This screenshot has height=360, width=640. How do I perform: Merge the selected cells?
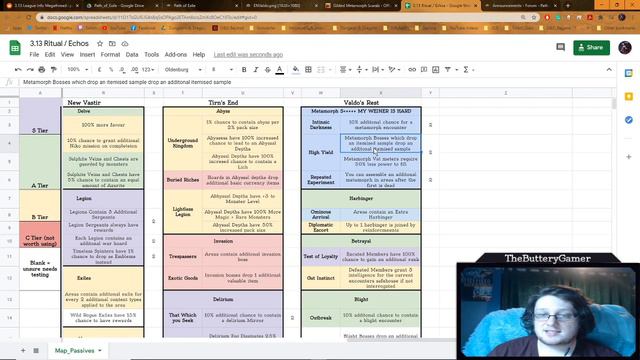coord(321,70)
